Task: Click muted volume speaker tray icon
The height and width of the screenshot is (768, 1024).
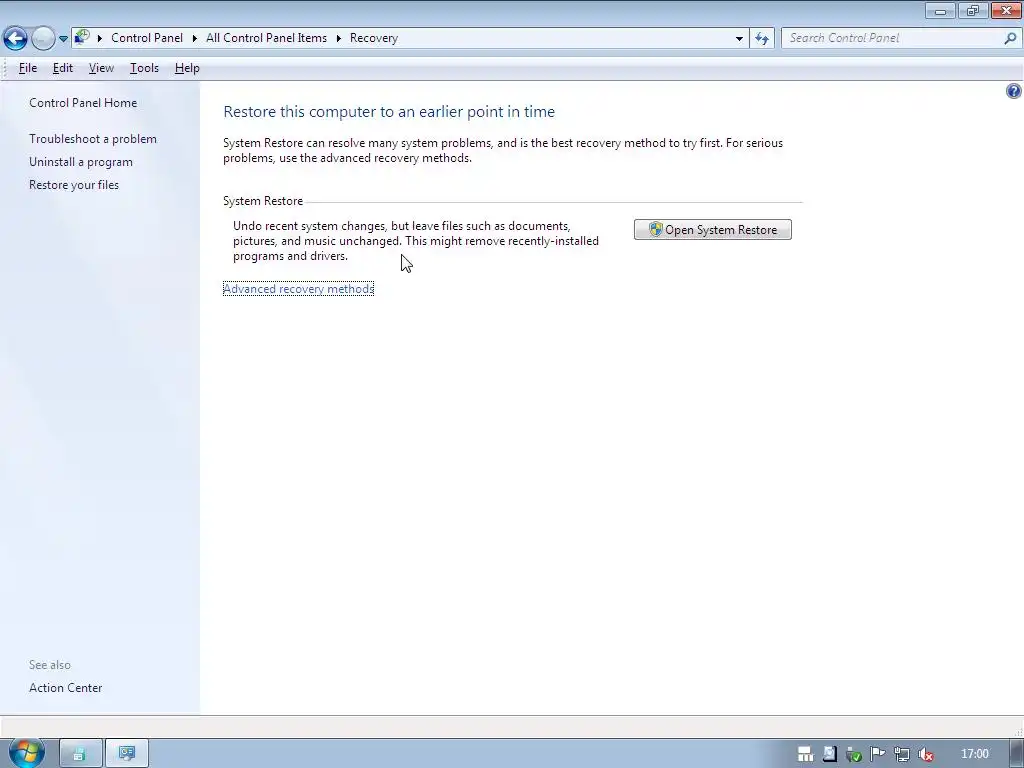Action: click(925, 754)
